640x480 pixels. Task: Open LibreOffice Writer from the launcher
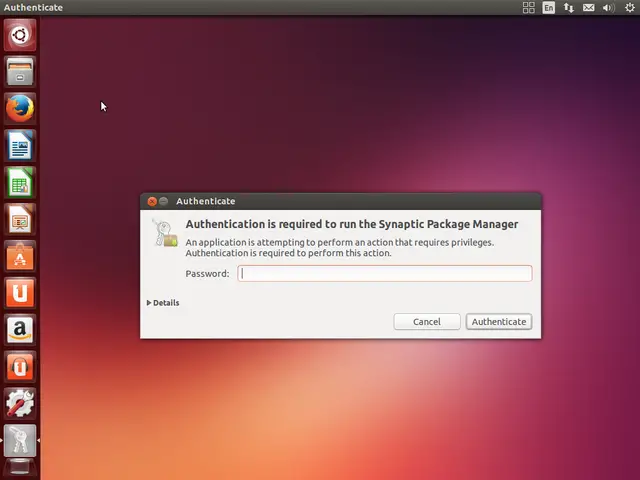[x=20, y=145]
